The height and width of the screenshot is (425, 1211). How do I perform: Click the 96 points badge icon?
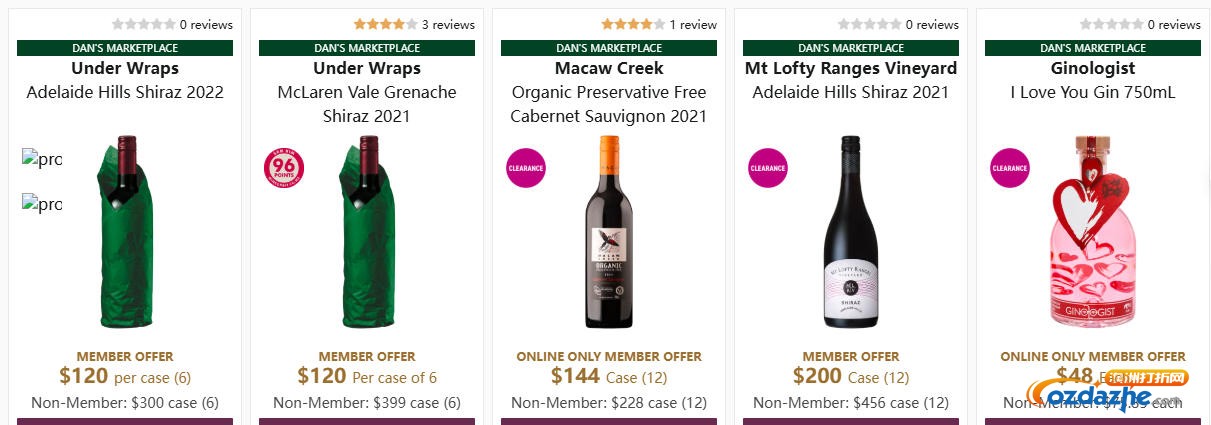pos(284,168)
